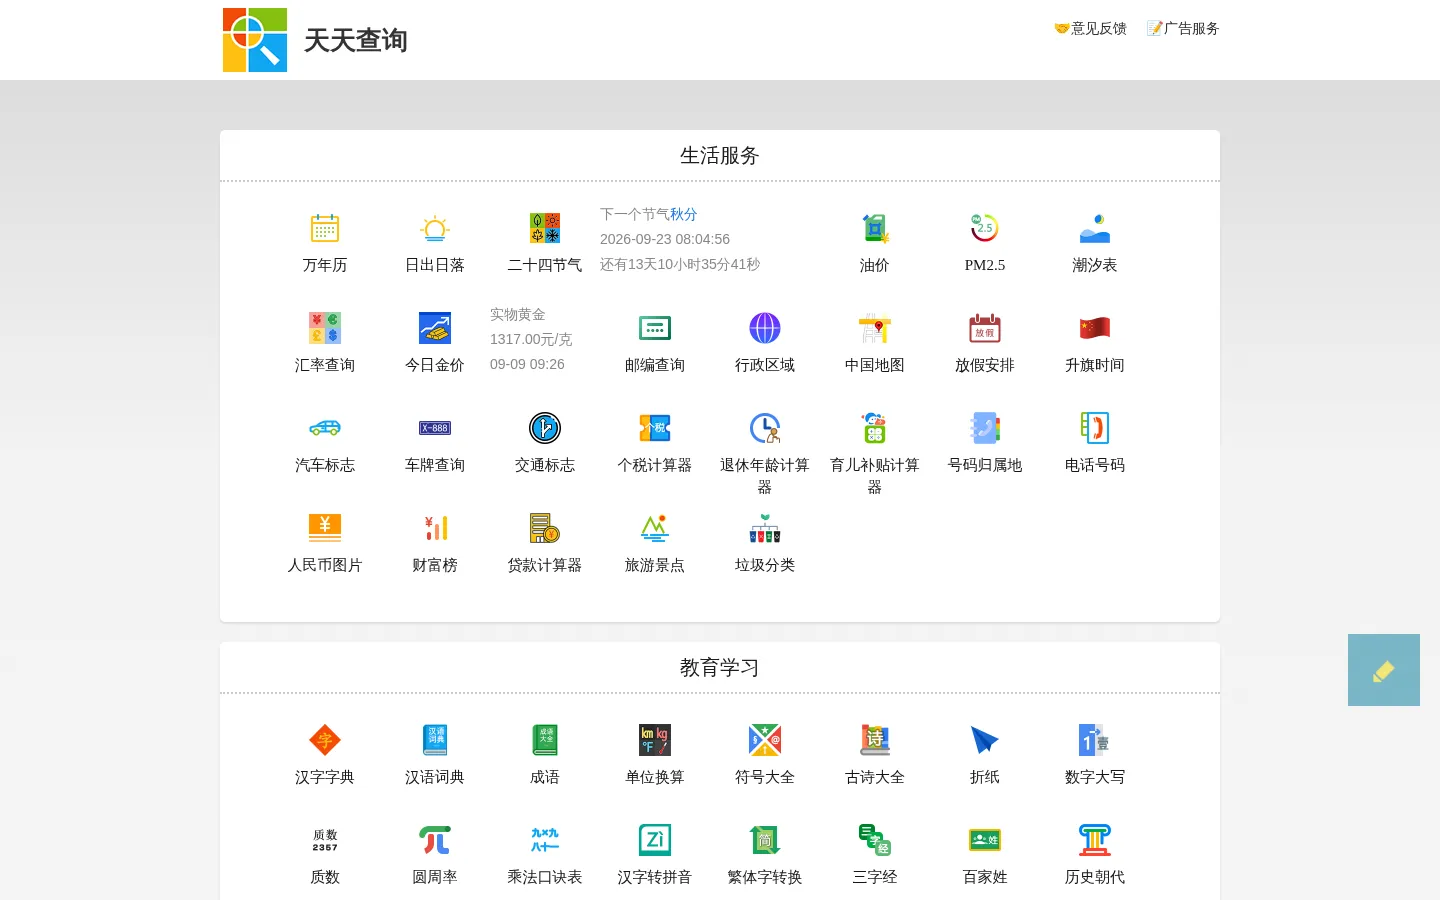Open the 交通标志 traffic sign icon
Image resolution: width=1440 pixels, height=900 pixels.
(545, 428)
